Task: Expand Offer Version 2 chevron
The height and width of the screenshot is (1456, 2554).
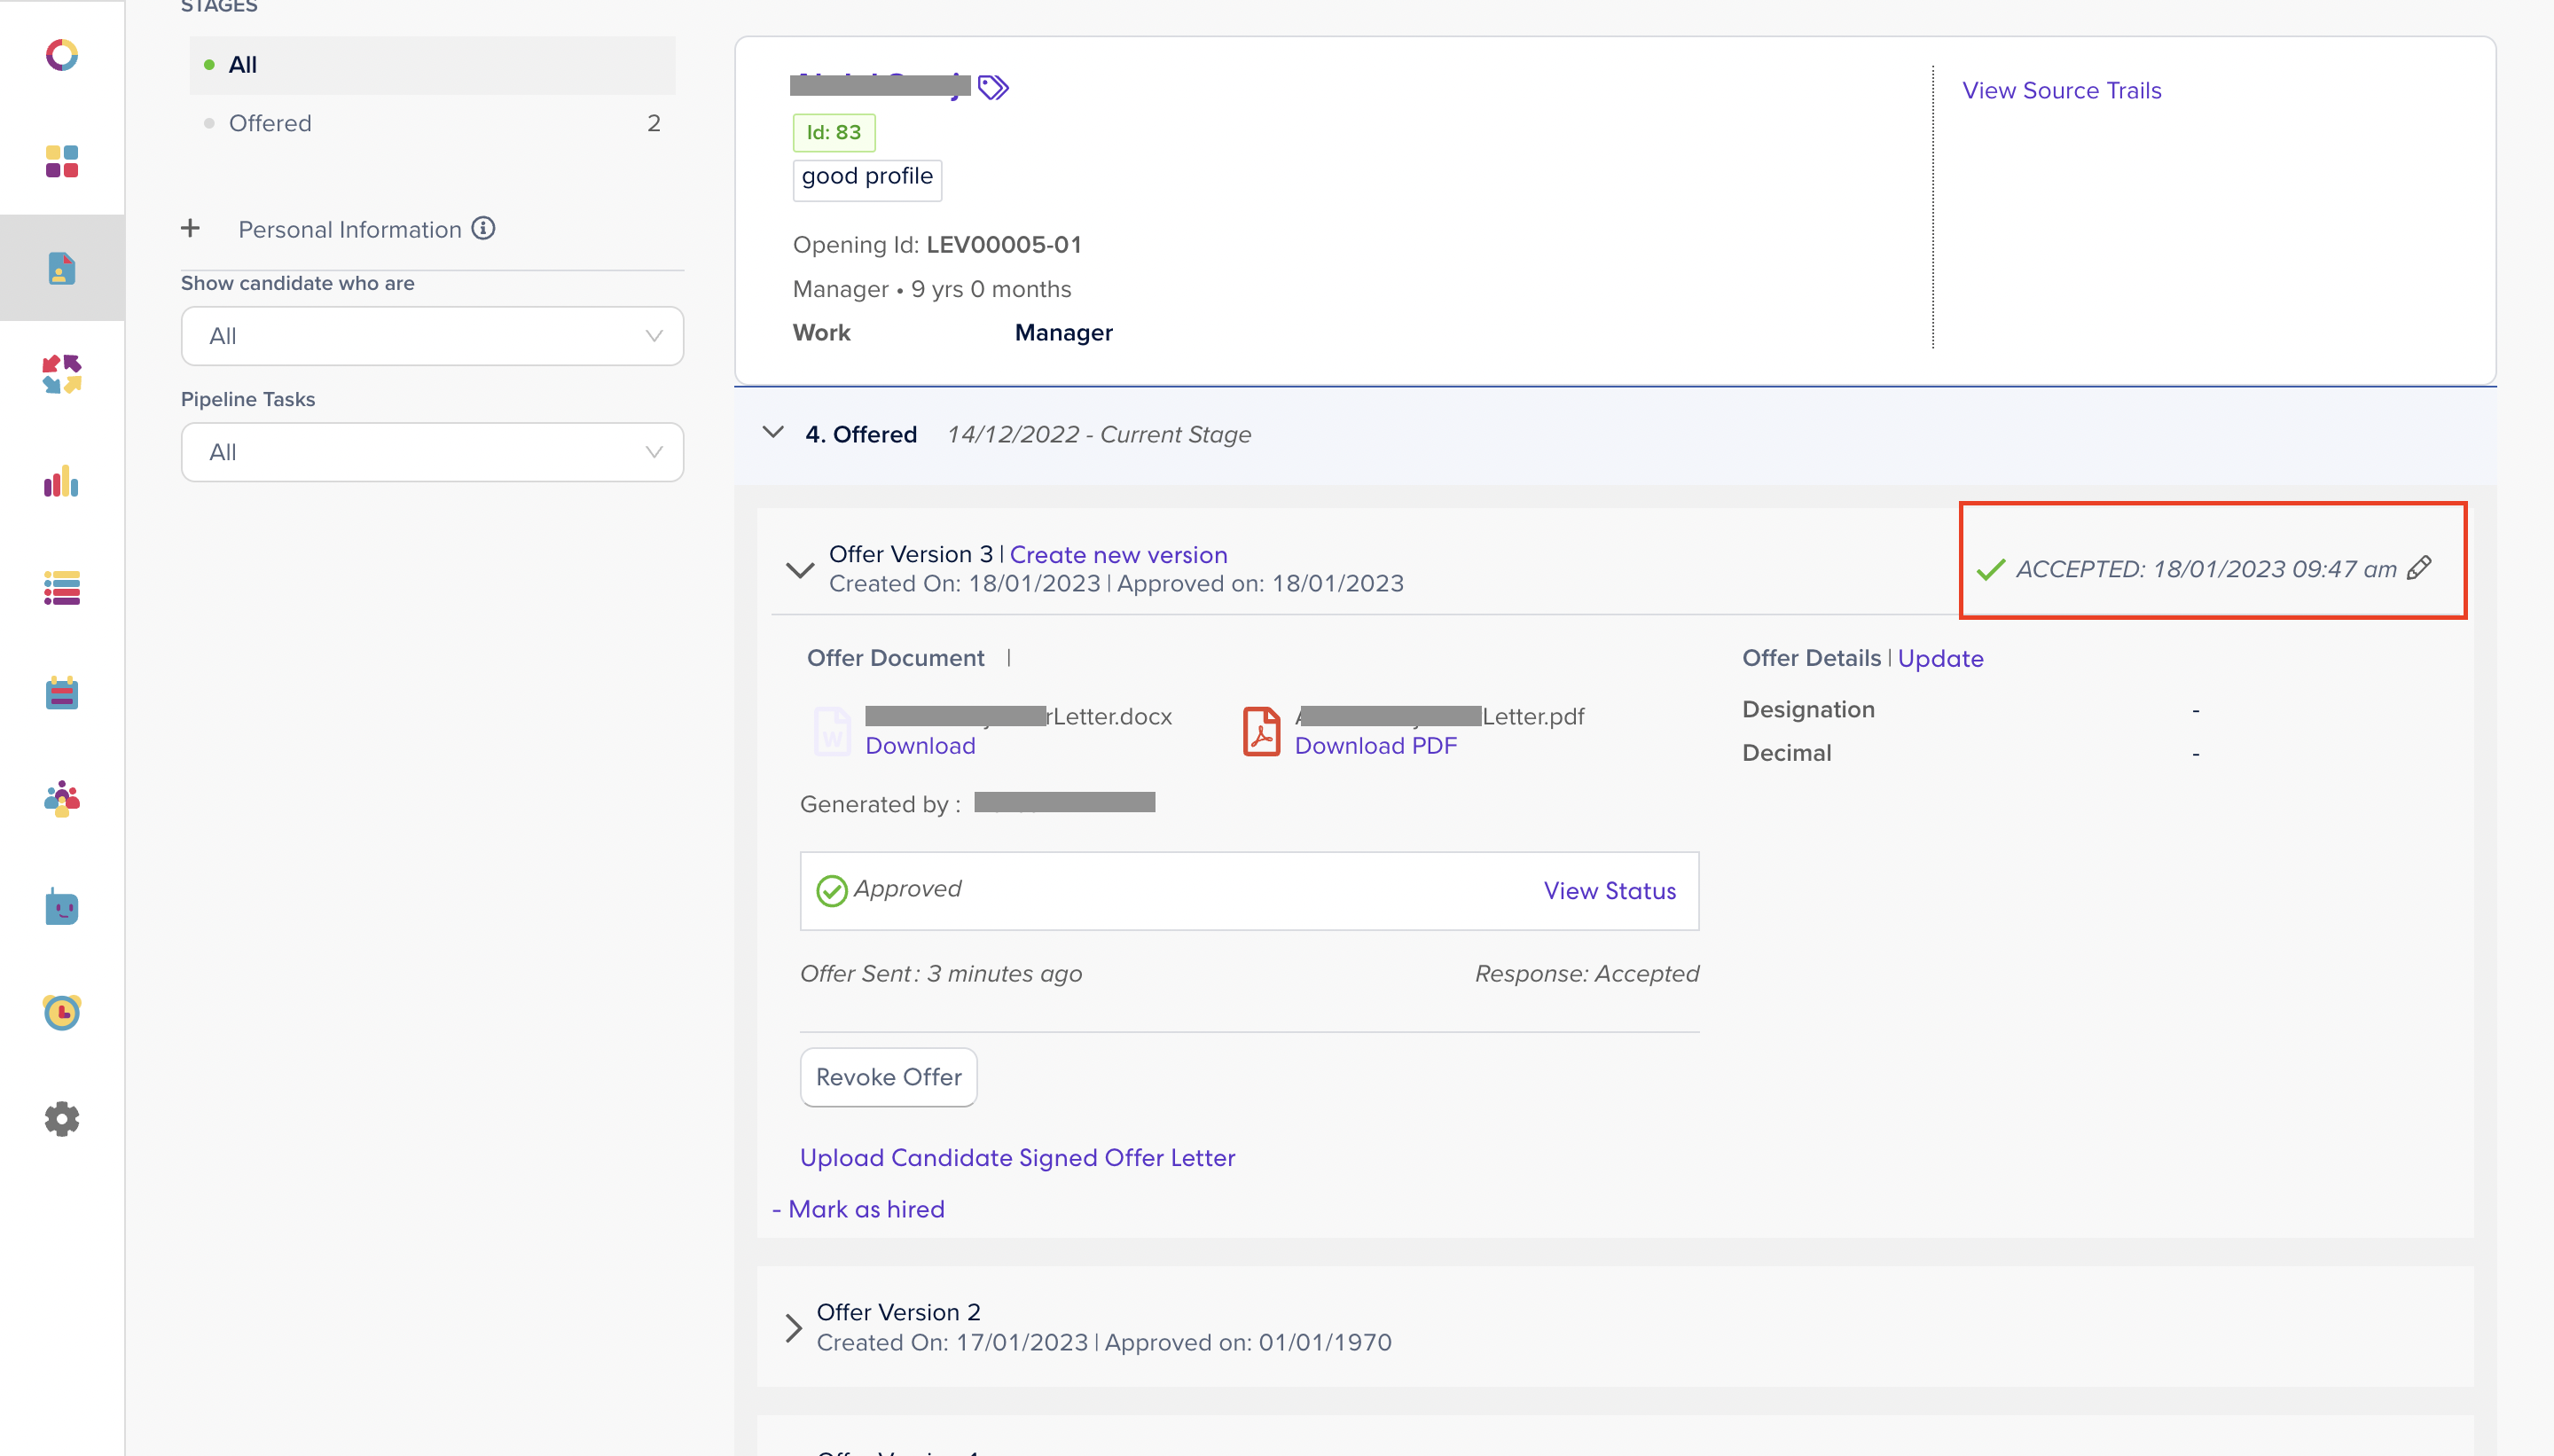Action: tap(794, 1327)
